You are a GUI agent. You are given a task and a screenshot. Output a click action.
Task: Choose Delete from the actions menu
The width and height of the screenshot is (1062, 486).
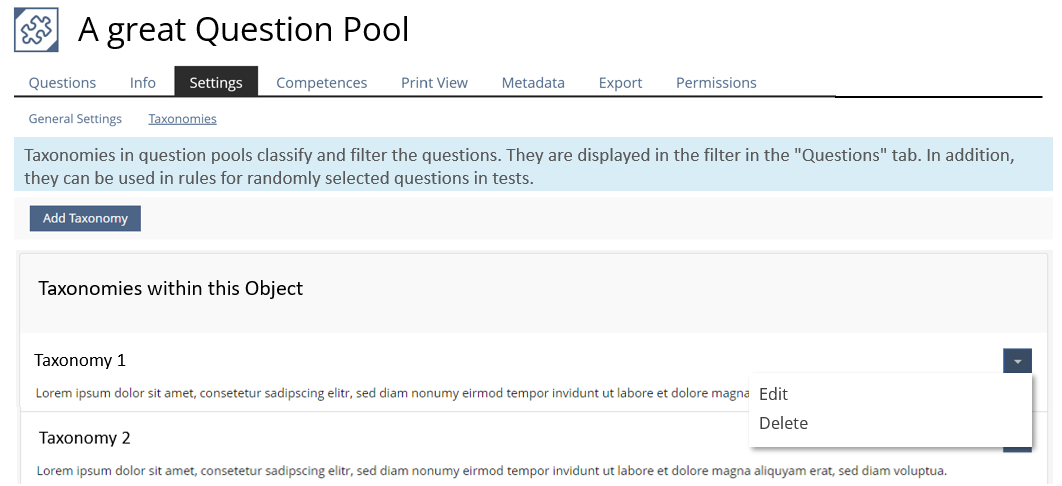click(x=783, y=423)
